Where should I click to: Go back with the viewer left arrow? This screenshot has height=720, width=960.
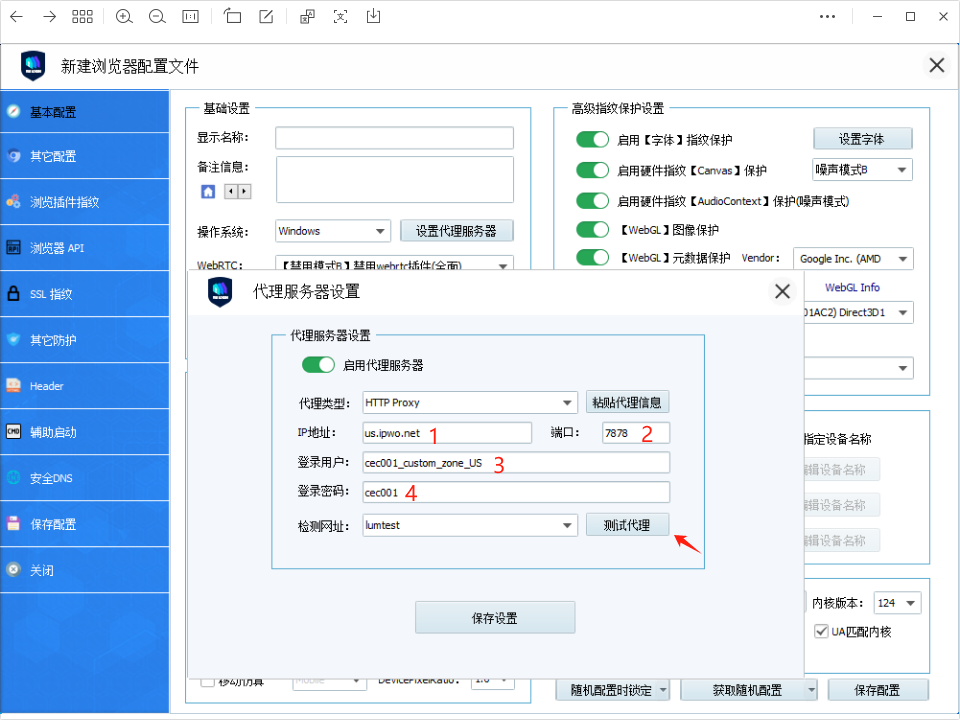17,17
